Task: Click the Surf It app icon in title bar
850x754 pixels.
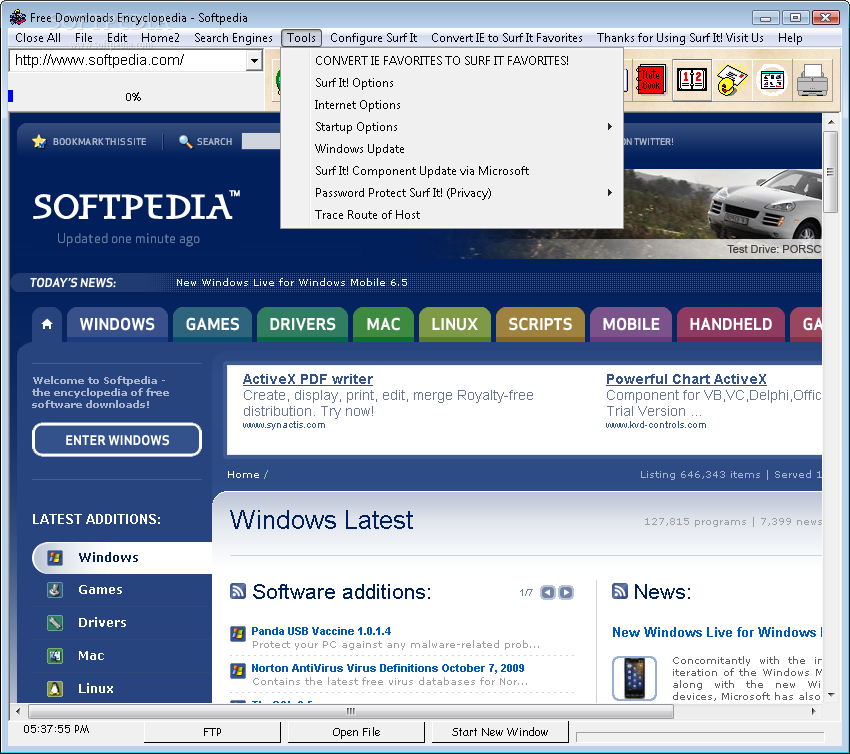Action: [18, 17]
